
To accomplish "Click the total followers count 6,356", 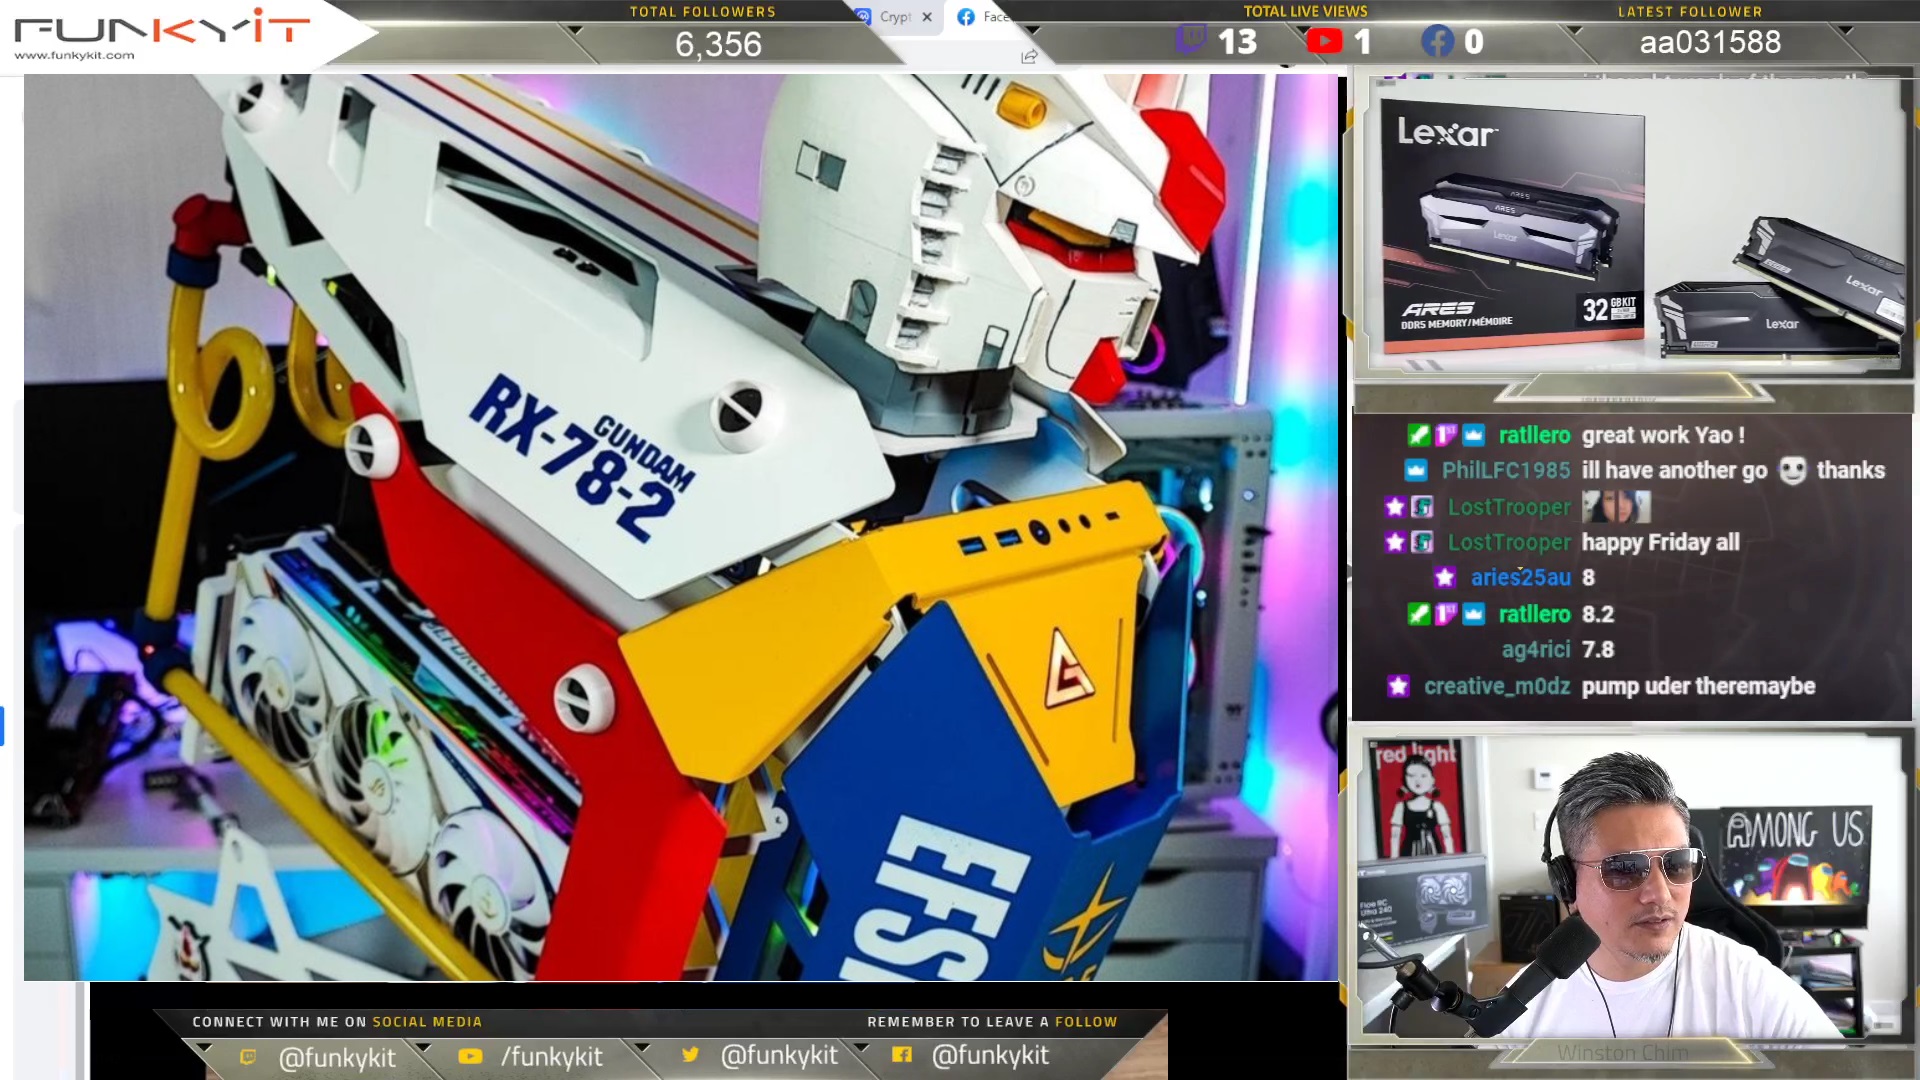I will pyautogui.click(x=718, y=44).
